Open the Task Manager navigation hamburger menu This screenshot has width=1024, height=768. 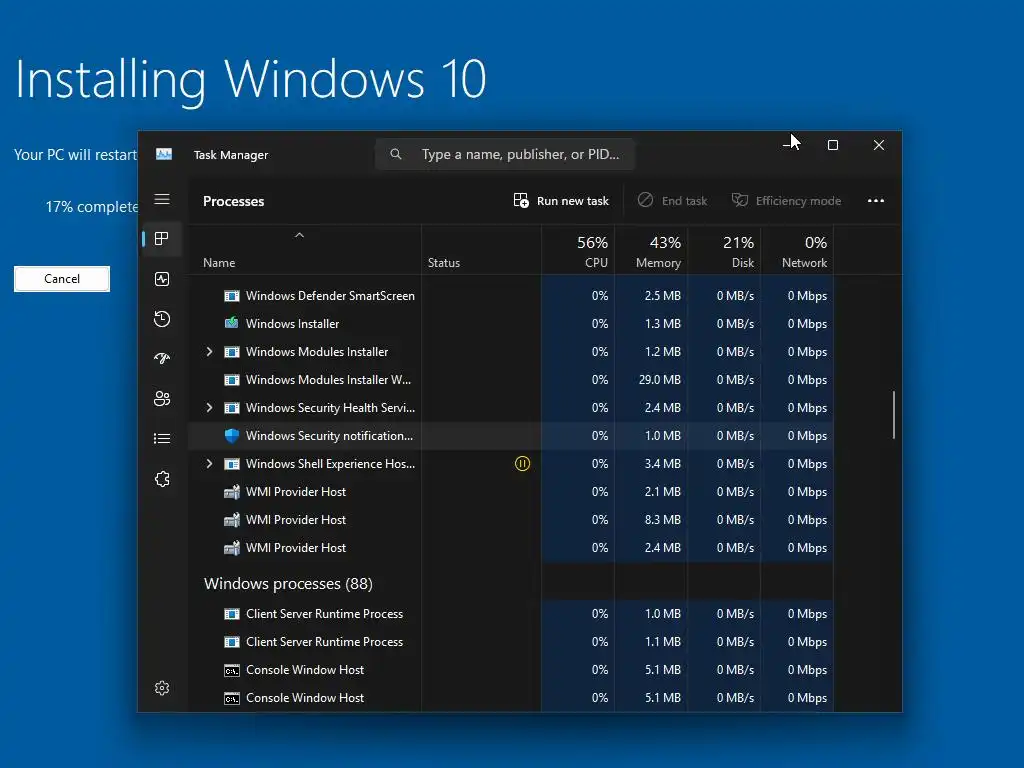[x=162, y=199]
